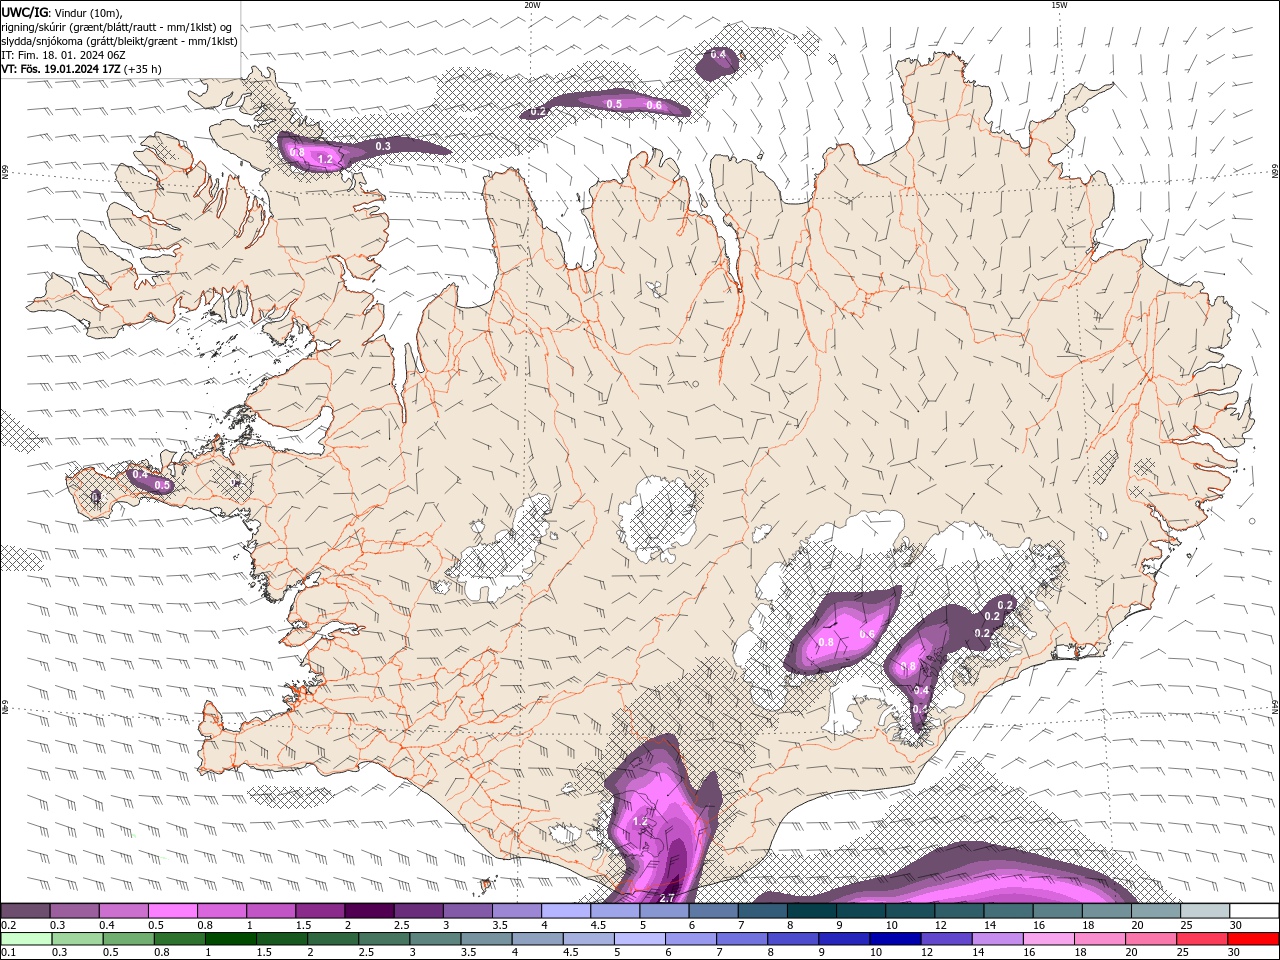This screenshot has height=960, width=1280.
Task: Click the '15W' longitude label at the top
Action: pos(1058,5)
